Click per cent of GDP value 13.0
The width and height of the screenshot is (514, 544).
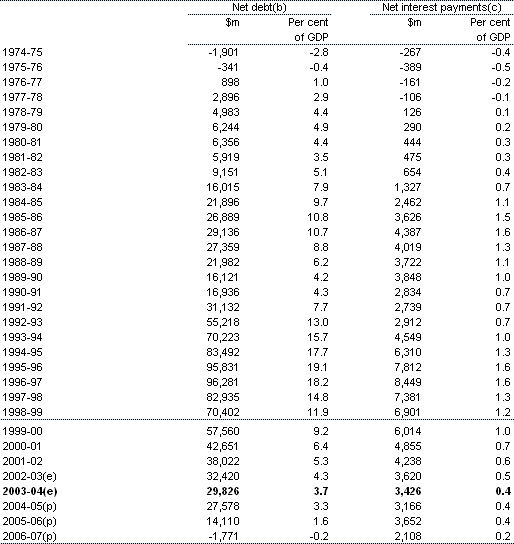pos(318,322)
